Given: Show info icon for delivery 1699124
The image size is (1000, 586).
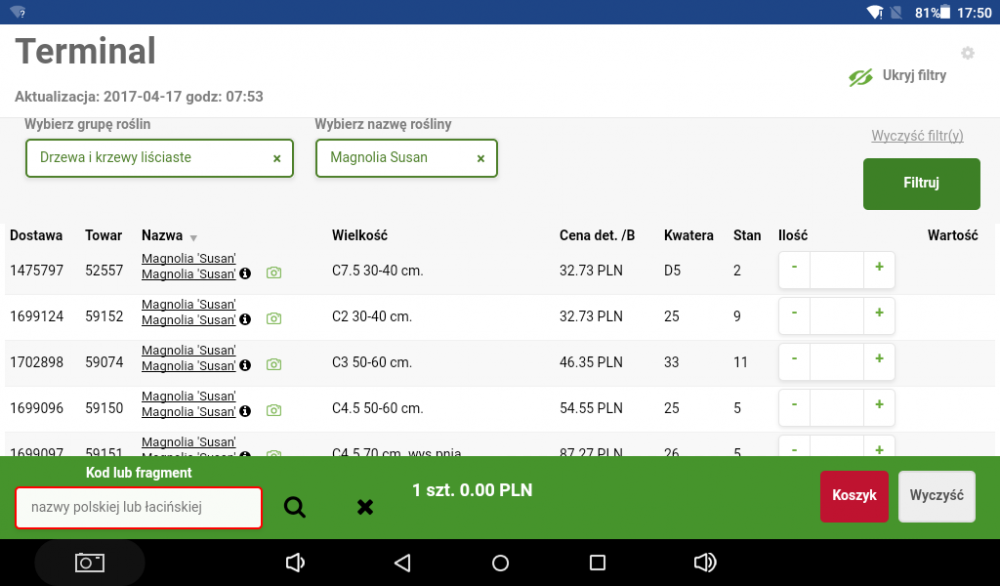Looking at the screenshot, I should (x=245, y=320).
